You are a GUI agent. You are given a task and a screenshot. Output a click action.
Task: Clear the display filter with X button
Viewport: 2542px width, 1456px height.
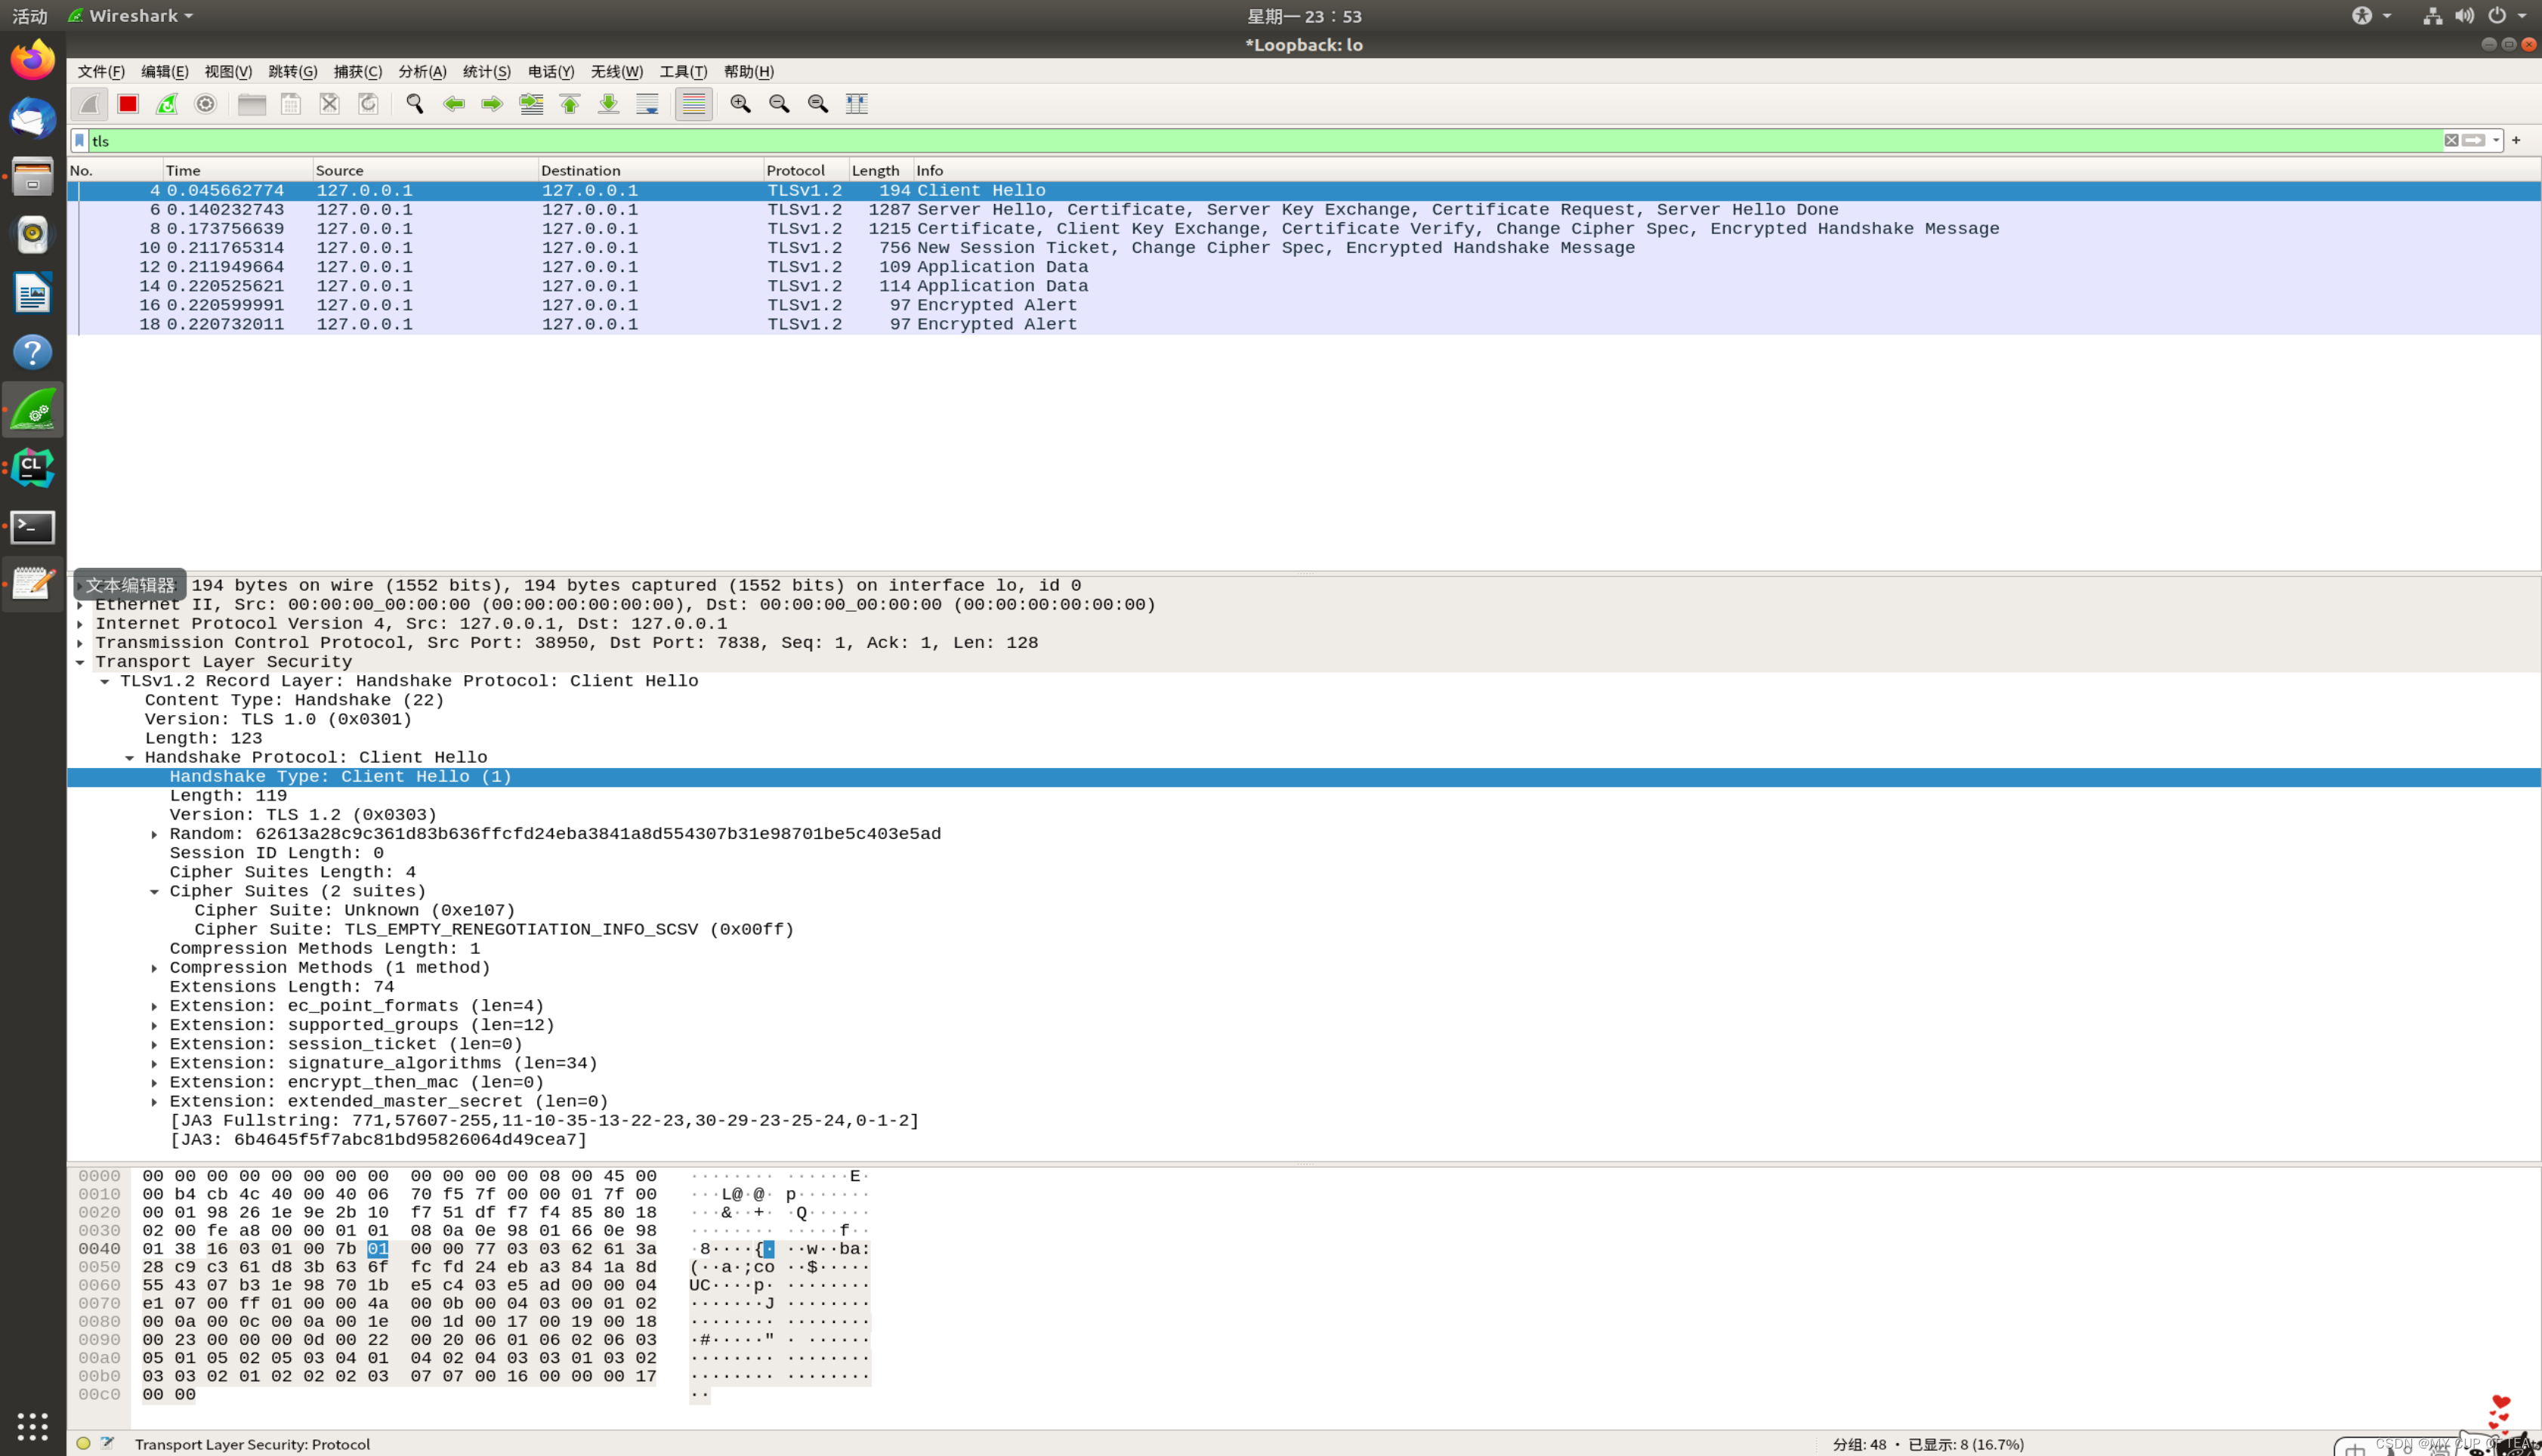point(2451,141)
